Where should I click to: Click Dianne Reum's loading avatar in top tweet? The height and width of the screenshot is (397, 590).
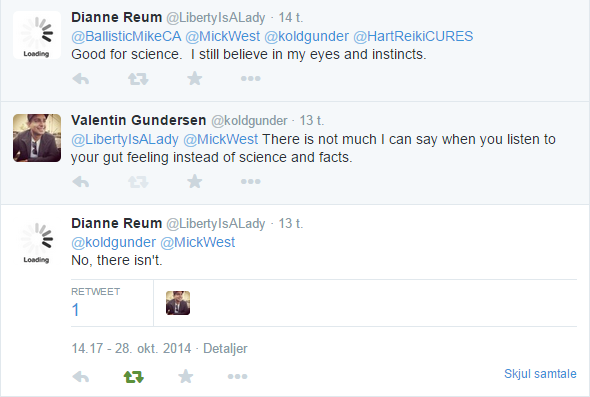pos(37,35)
